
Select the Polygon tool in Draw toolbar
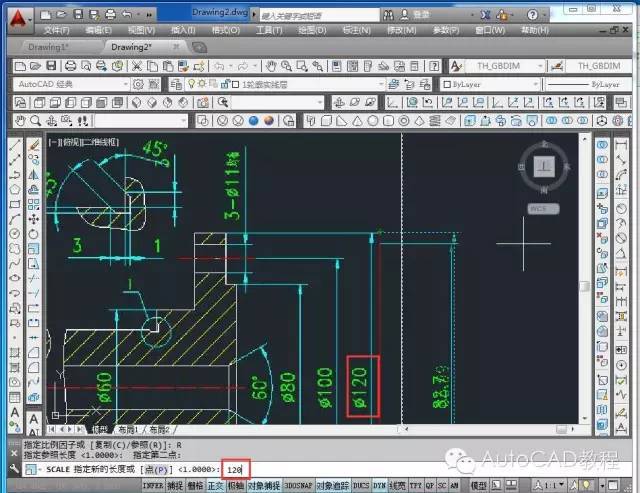tap(15, 189)
